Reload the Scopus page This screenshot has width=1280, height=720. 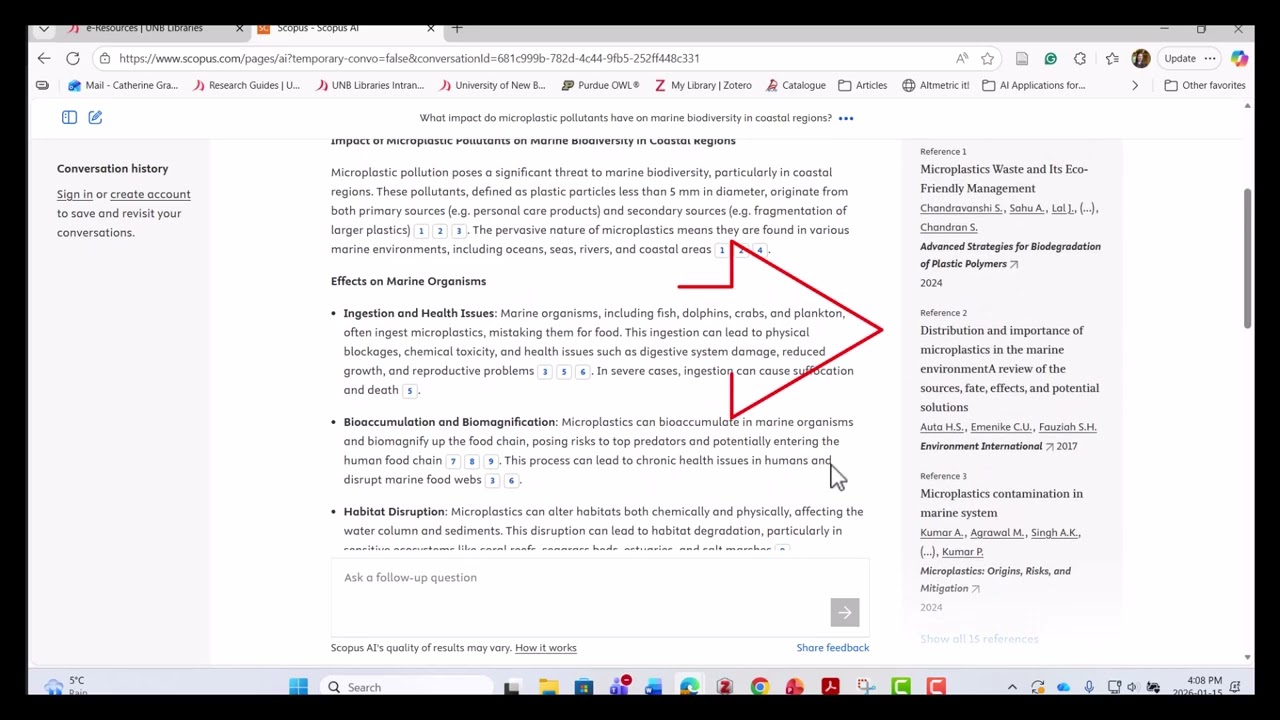(73, 59)
